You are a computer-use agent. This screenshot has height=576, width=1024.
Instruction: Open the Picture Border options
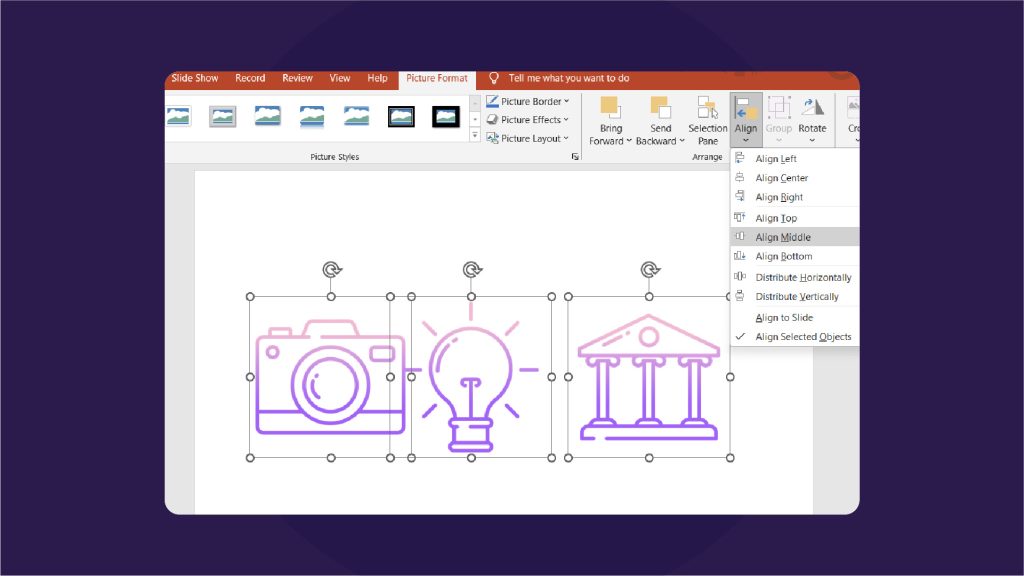click(x=529, y=100)
